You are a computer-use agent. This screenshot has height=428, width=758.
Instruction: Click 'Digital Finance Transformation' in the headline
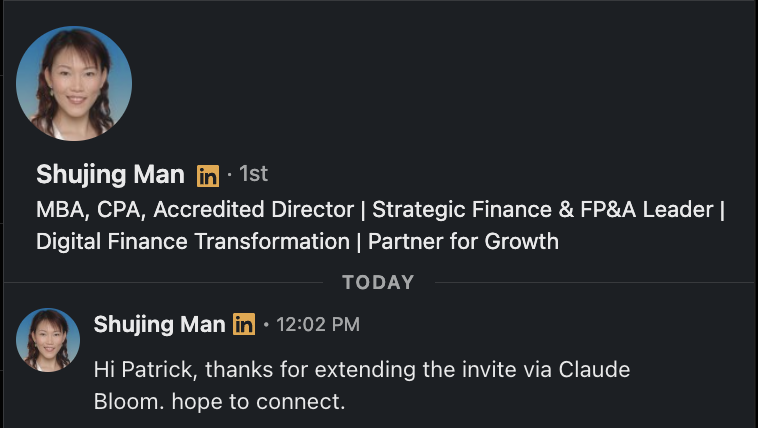(x=193, y=241)
